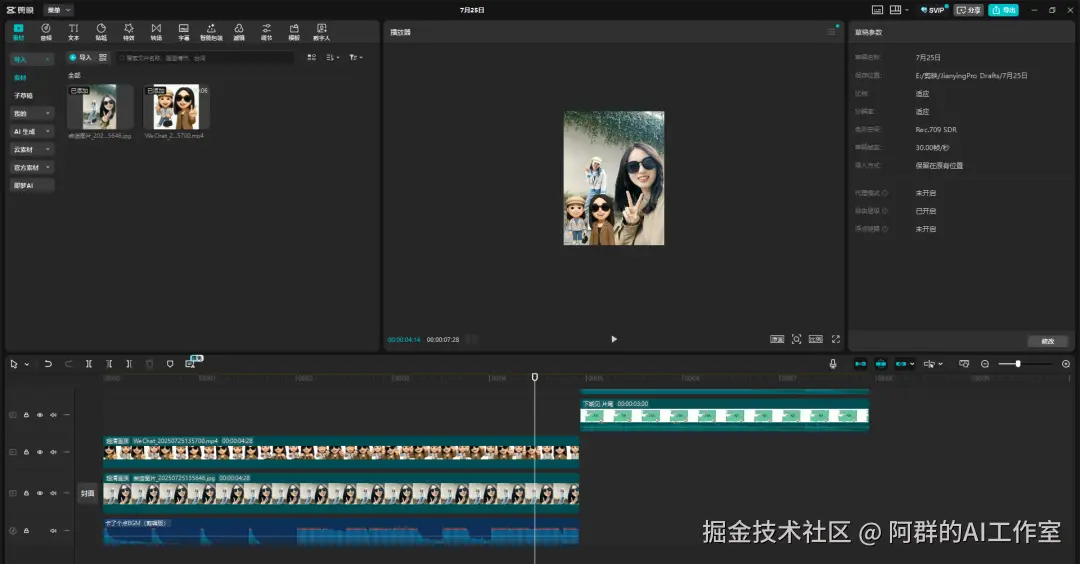Screen dimensions: 1080x564
Task: Open the SVIP membership button
Action: [933, 10]
